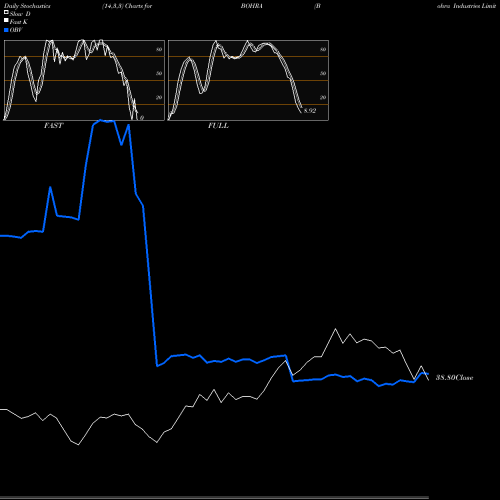
Task: Click the '8.92' value in FULL chart
Action: [x=310, y=111]
